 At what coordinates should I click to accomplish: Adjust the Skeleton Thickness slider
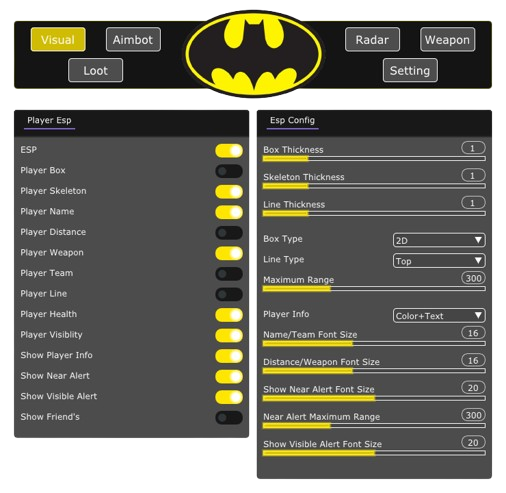(374, 186)
